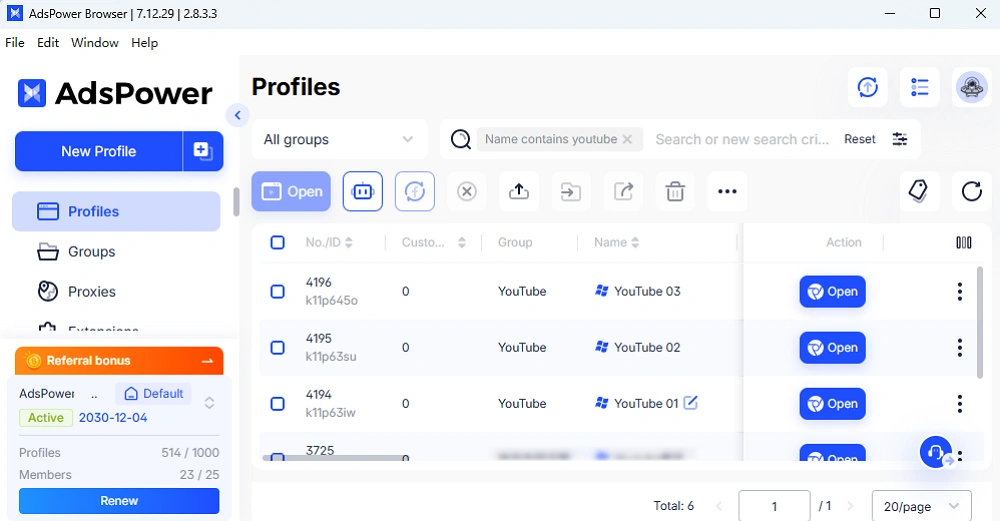Click the search magnifier icon

(460, 139)
